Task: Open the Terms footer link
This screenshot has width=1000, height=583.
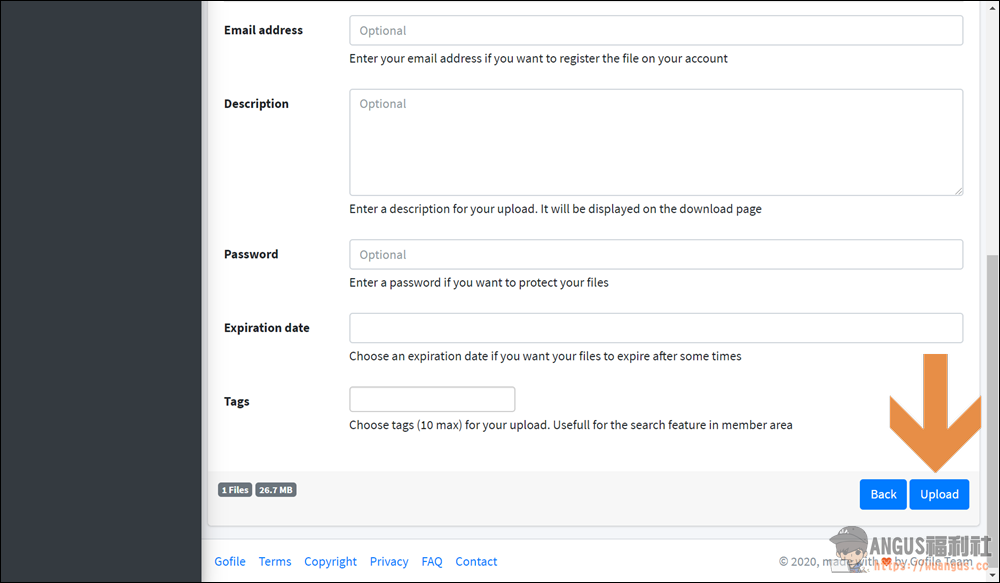Action: pyautogui.click(x=275, y=561)
